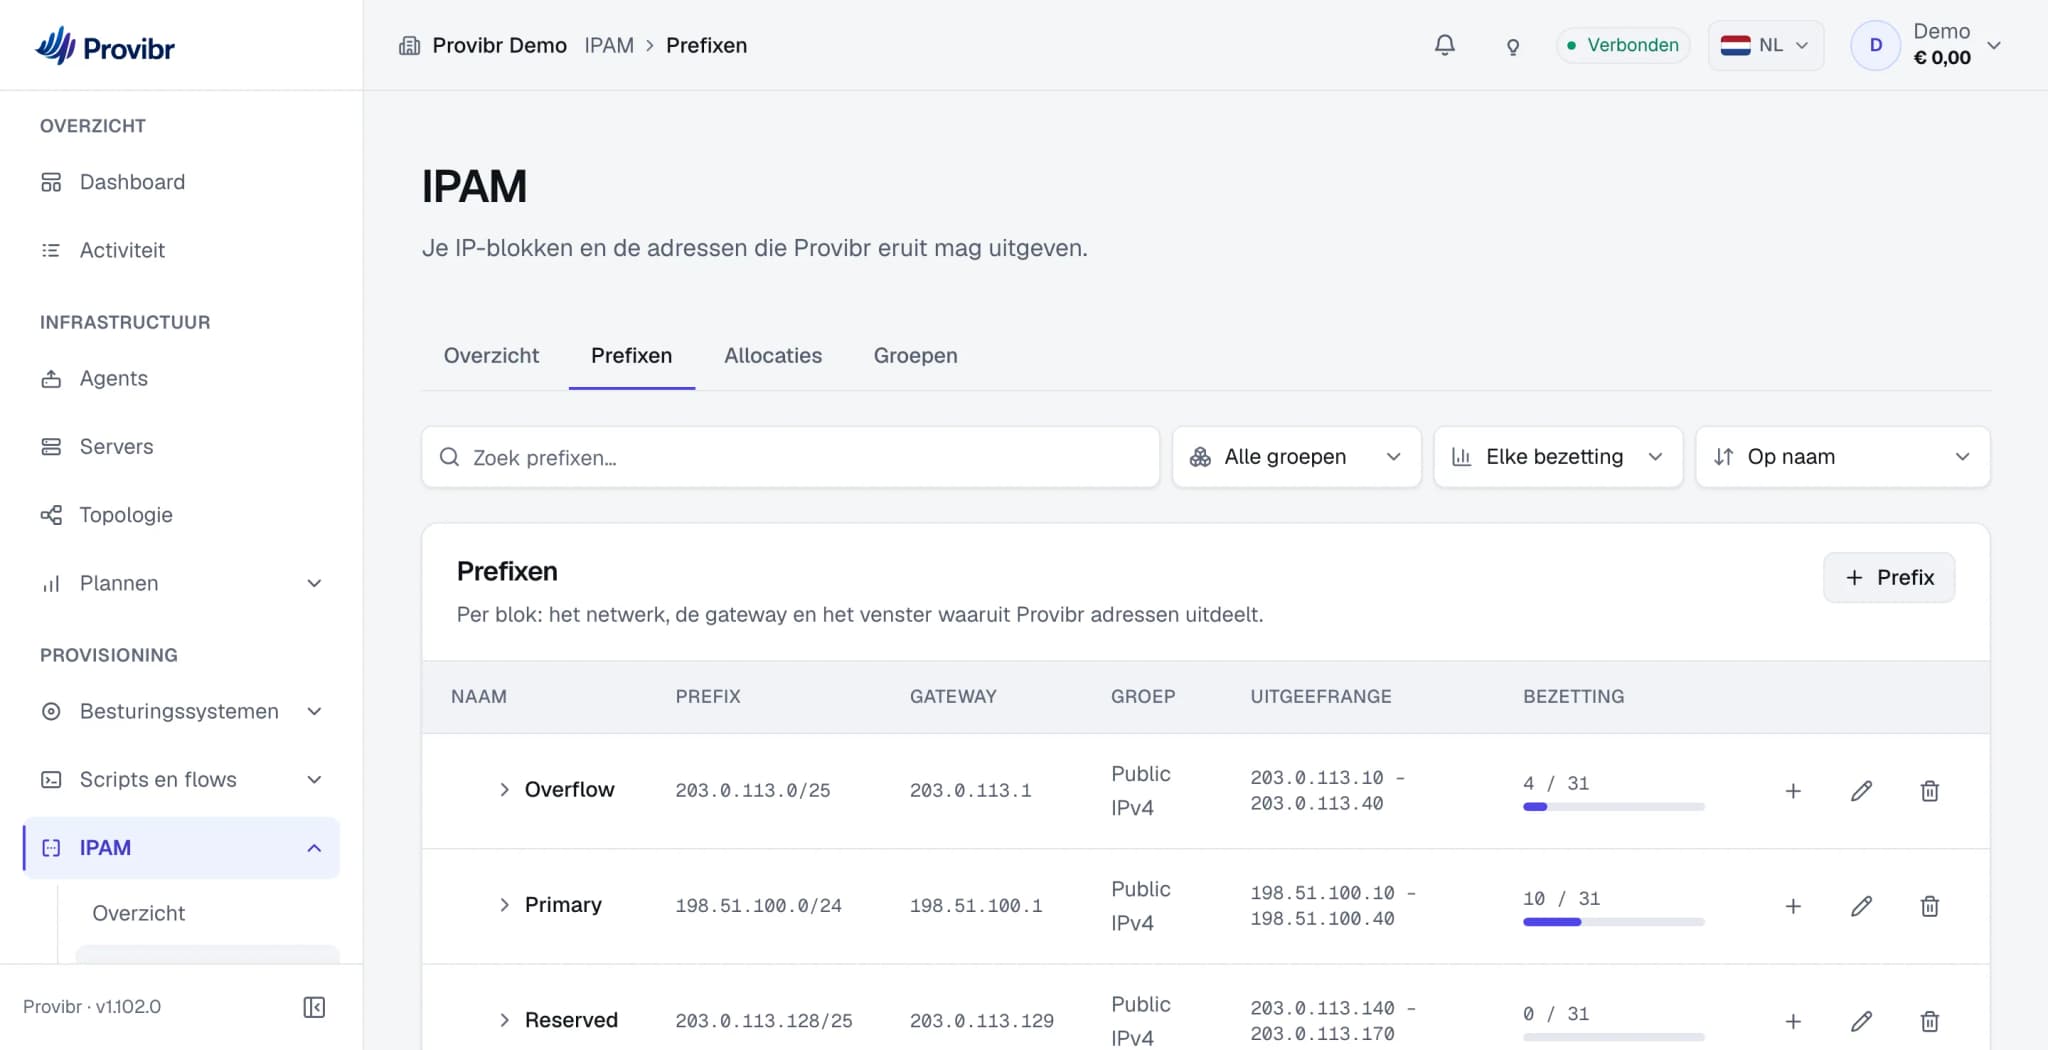The width and height of the screenshot is (2048, 1050).
Task: Open the Op naam sort dropdown
Action: [x=1842, y=457]
